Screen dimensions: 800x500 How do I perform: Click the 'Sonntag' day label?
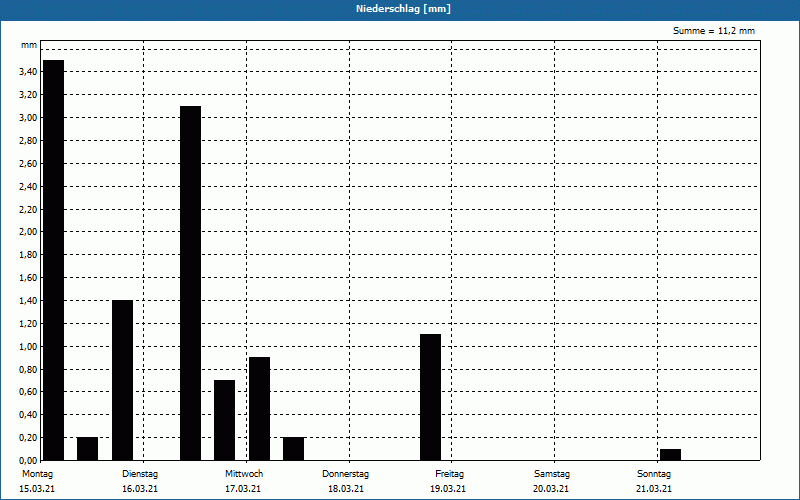pos(654,474)
